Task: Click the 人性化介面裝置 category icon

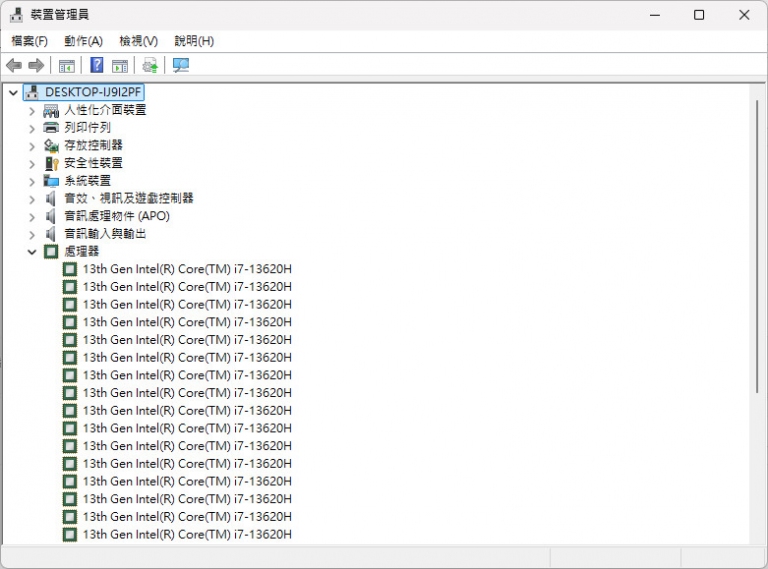Action: [51, 110]
